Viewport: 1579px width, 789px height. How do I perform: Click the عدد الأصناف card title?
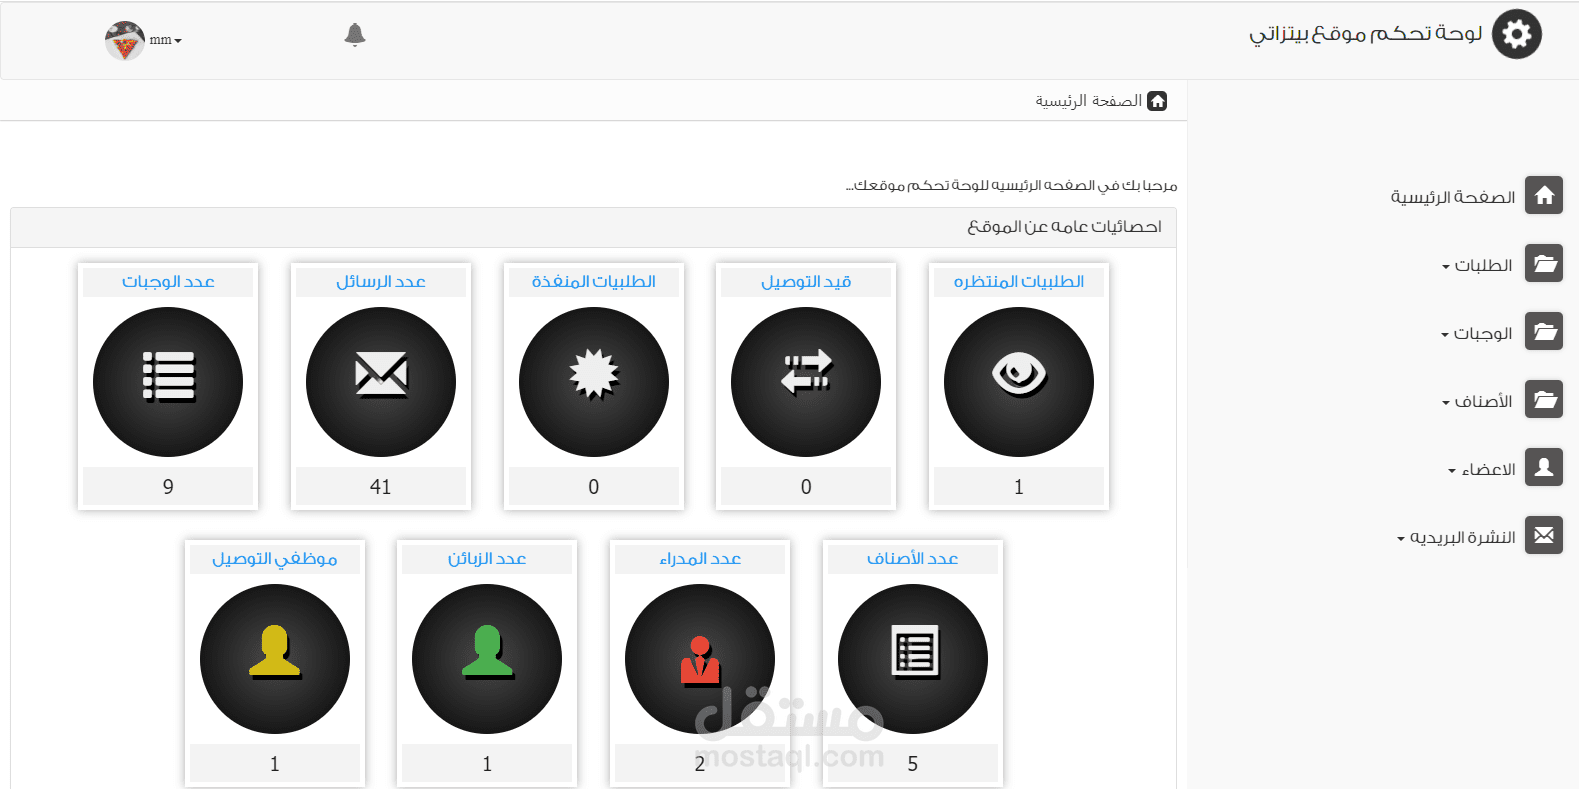pos(913,558)
